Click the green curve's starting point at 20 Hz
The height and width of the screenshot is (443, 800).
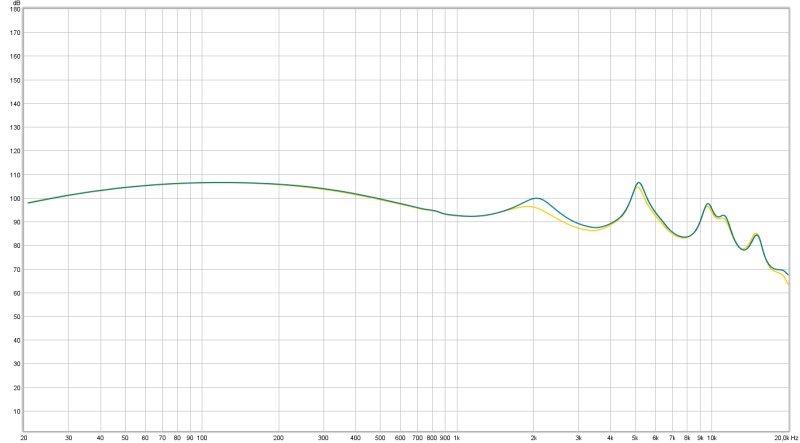(28, 203)
